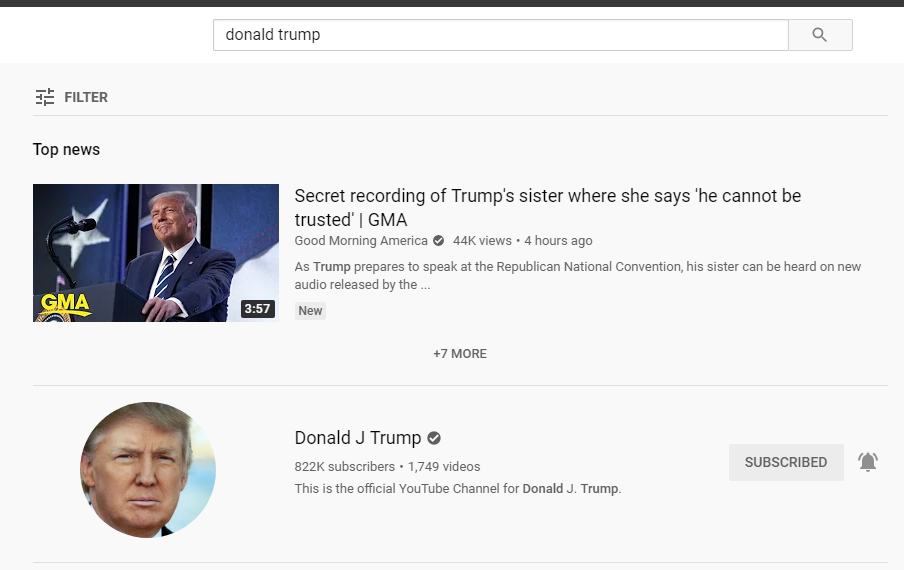Open the FILTER options label
The height and width of the screenshot is (570, 904).
coord(86,97)
